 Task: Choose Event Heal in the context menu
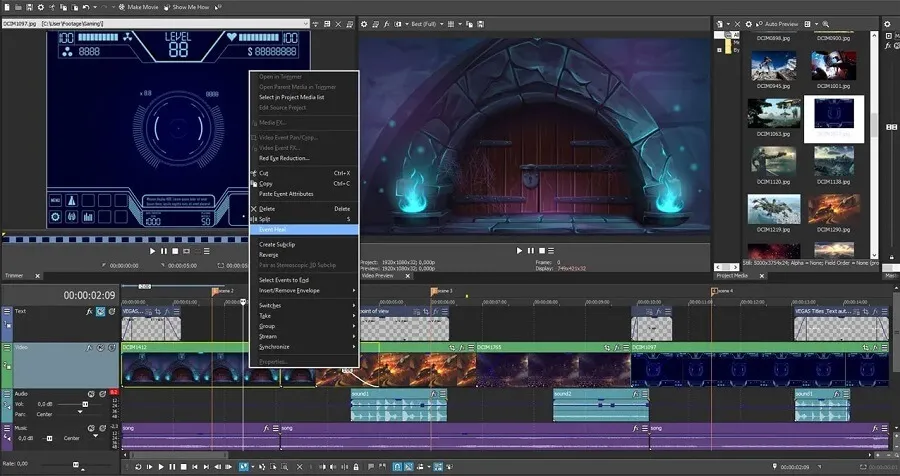pos(304,229)
